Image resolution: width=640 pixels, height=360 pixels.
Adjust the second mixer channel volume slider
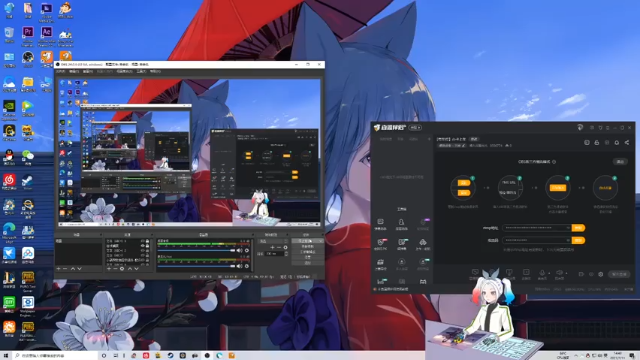click(x=196, y=266)
